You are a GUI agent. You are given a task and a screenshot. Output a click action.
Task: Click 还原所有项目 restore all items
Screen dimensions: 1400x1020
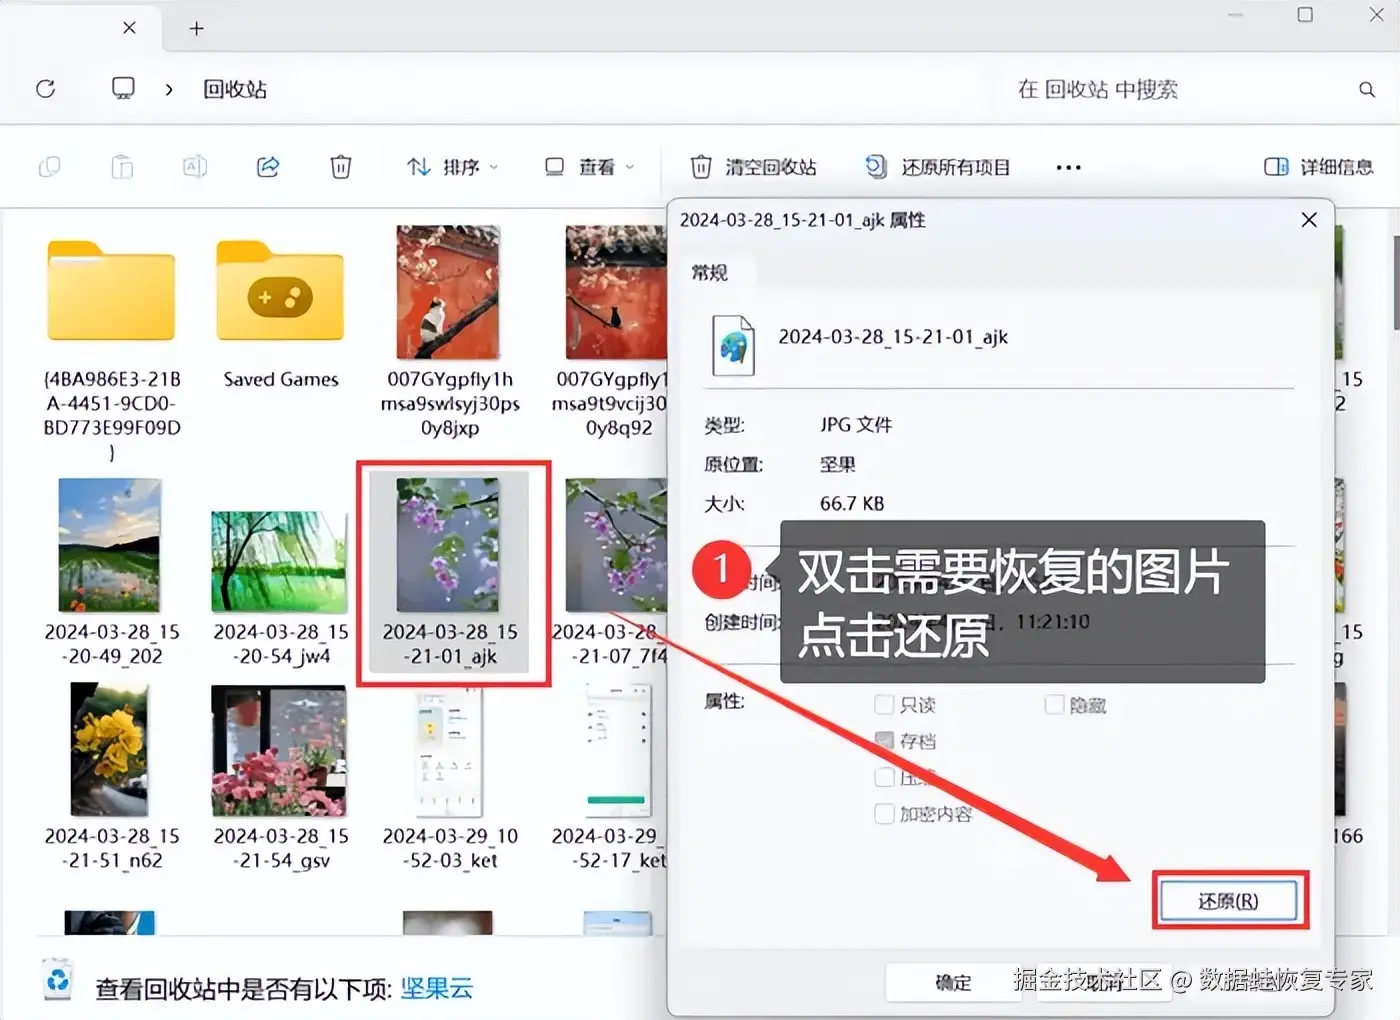(x=937, y=167)
